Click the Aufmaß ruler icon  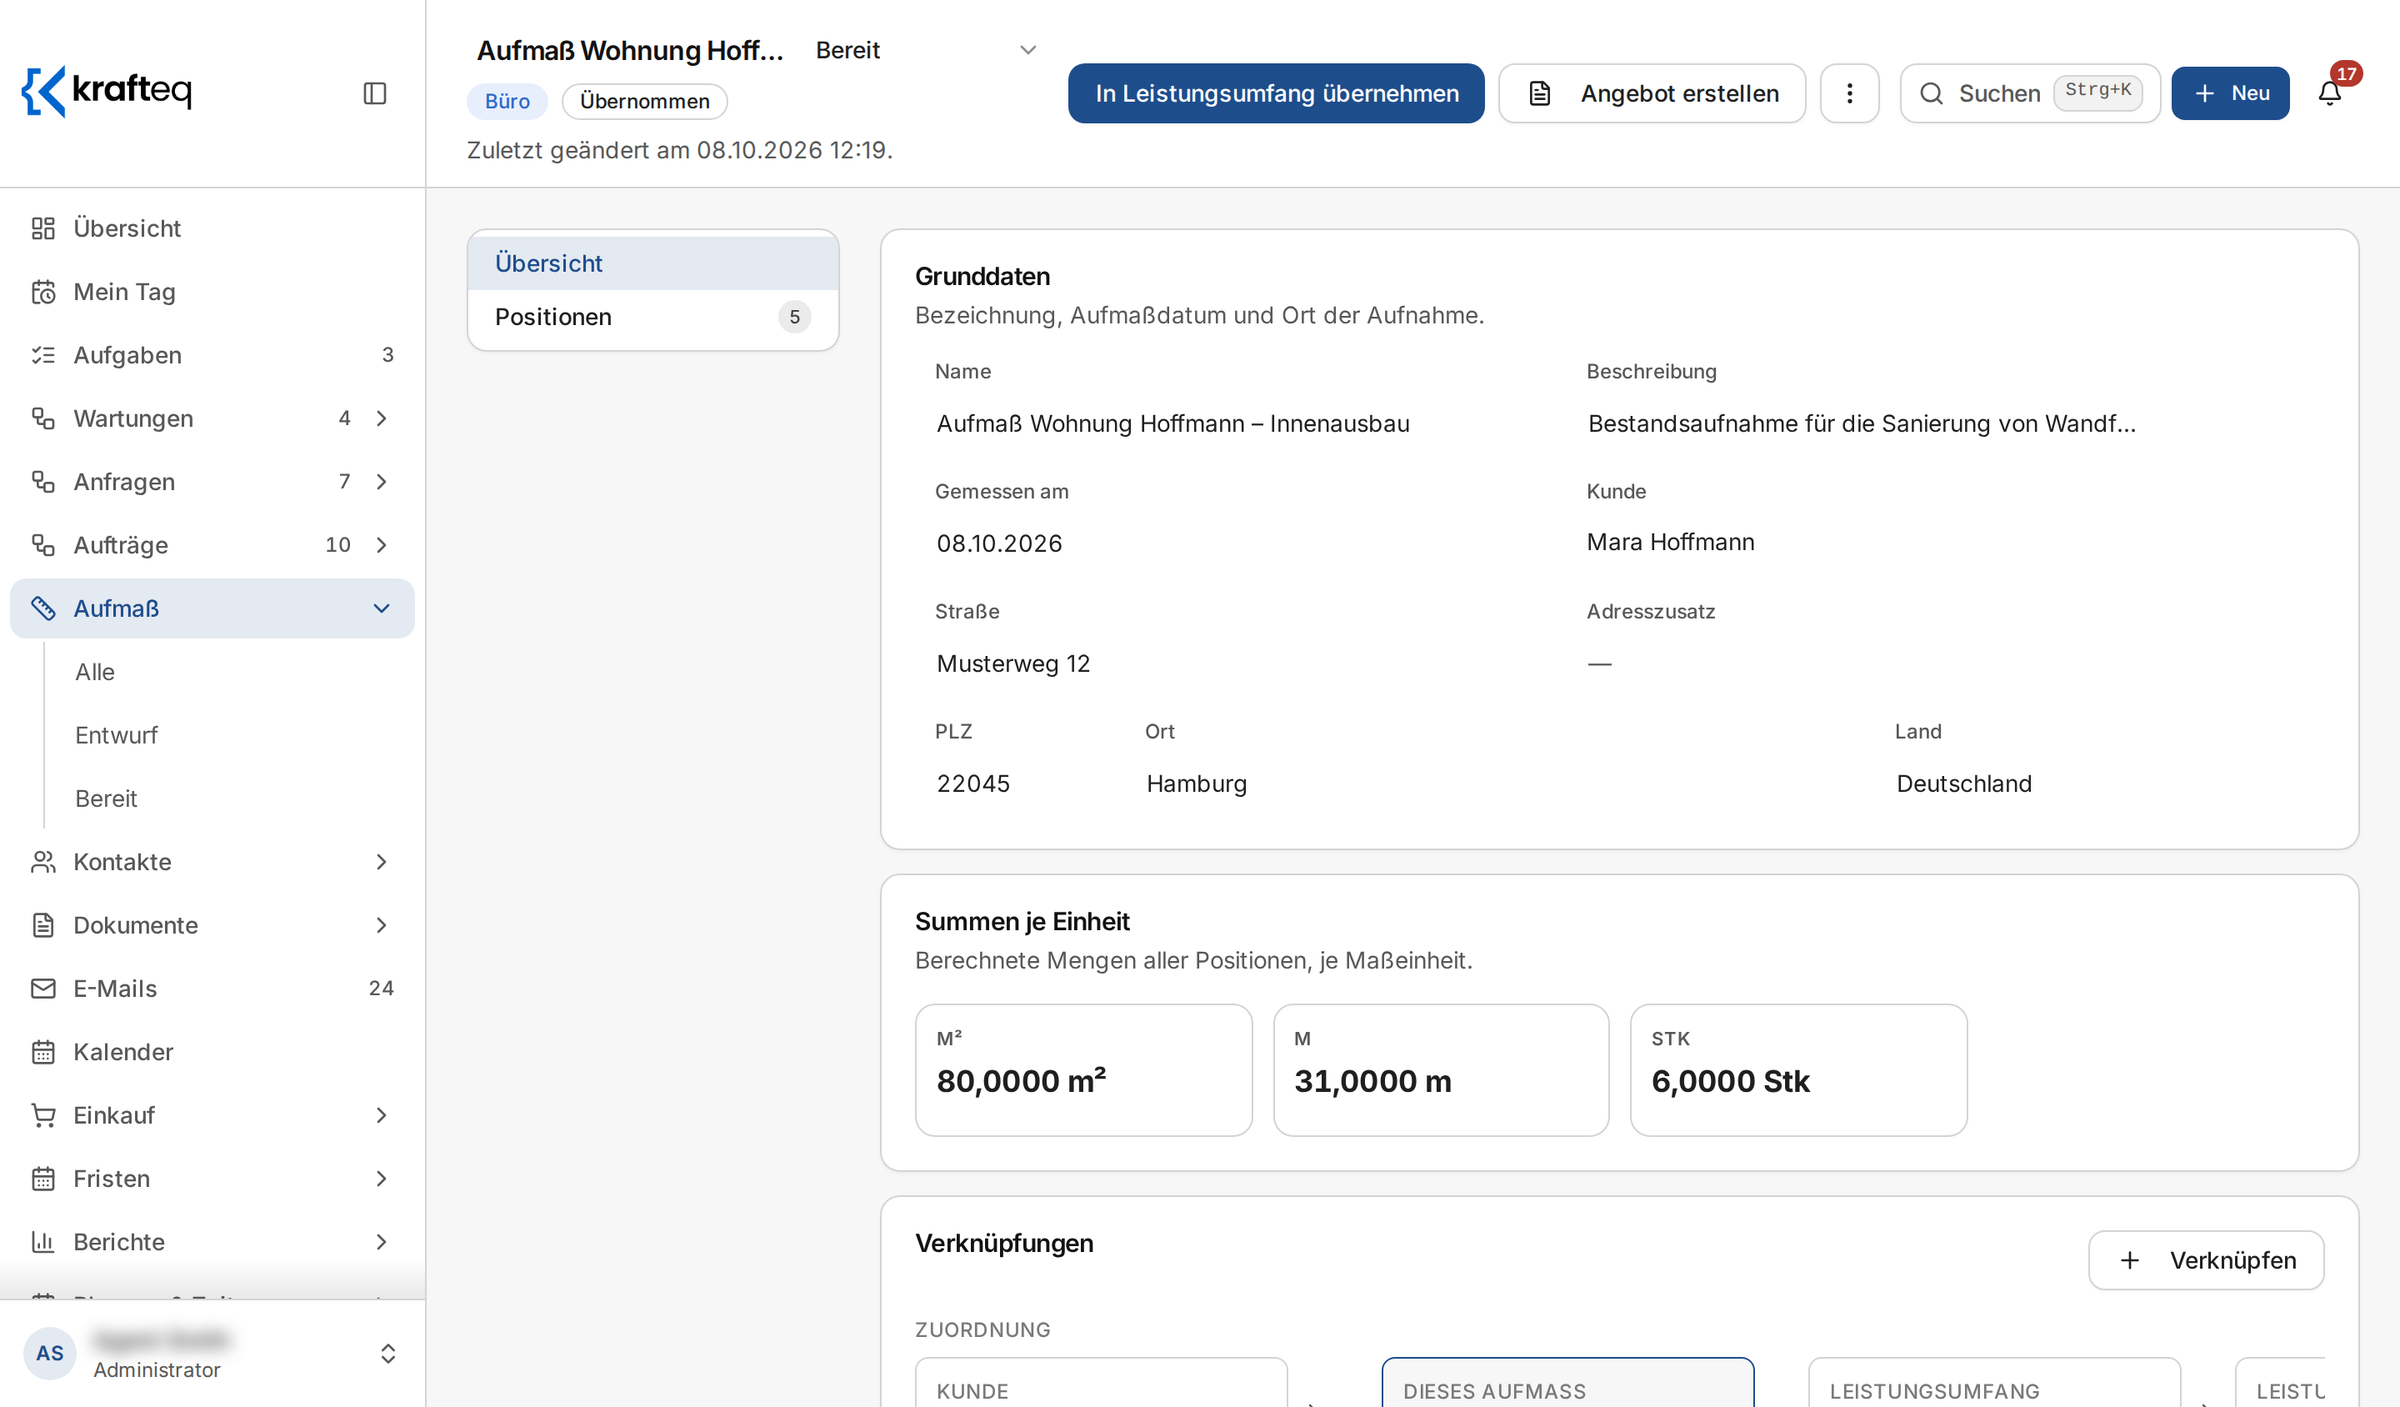pyautogui.click(x=43, y=608)
